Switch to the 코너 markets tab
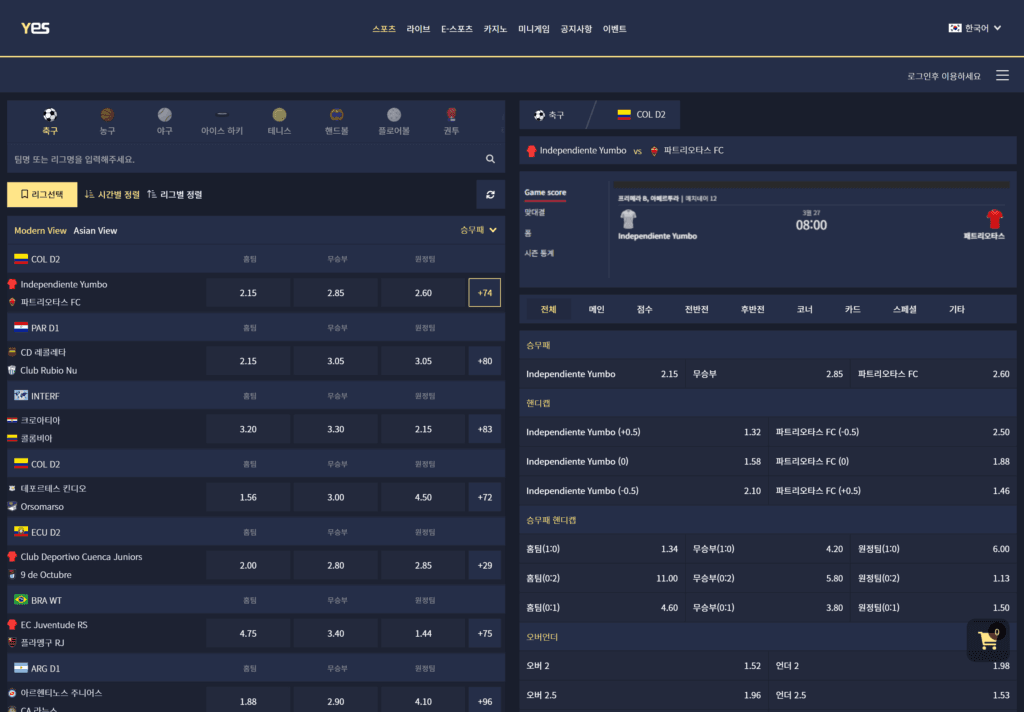Screen dimensions: 1024x712 [x=804, y=310]
